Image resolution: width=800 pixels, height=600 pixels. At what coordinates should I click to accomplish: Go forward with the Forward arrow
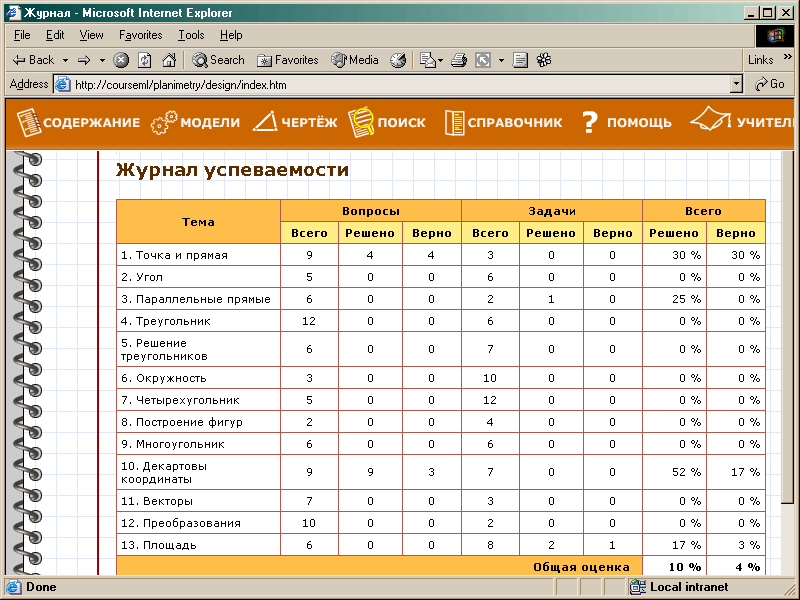click(84, 60)
